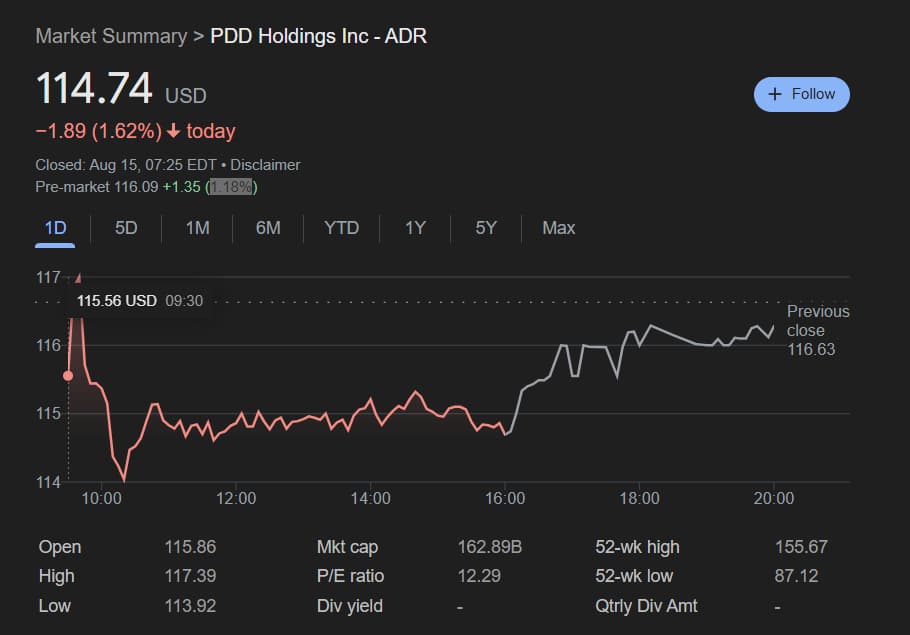This screenshot has height=635, width=910.
Task: Click the Follow button
Action: 801,94
